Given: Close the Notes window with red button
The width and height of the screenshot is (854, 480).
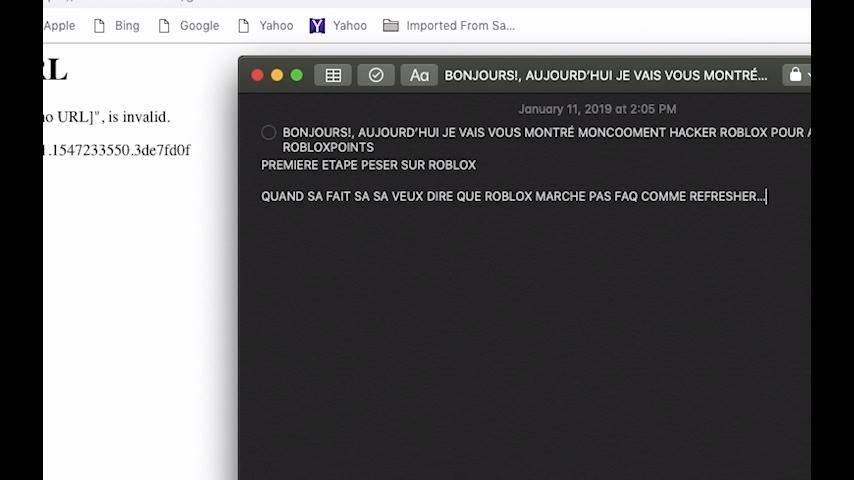Looking at the screenshot, I should 257,75.
